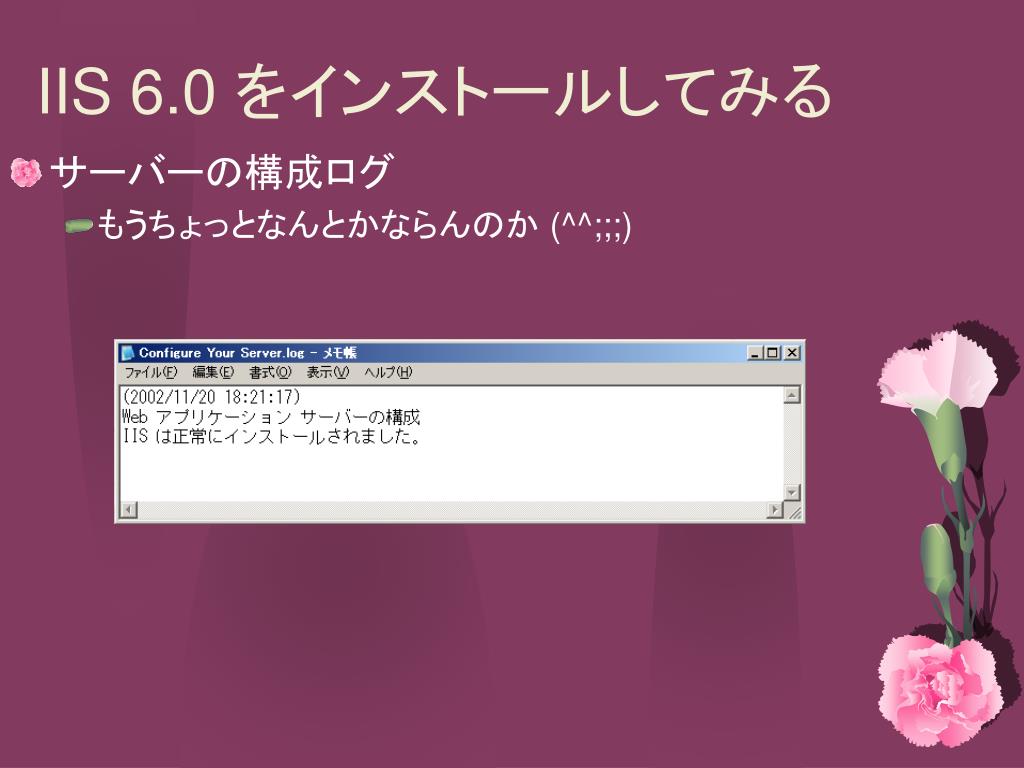Click the bullet text 'サーバーの構成ログ'
1024x768 pixels.
[222, 172]
